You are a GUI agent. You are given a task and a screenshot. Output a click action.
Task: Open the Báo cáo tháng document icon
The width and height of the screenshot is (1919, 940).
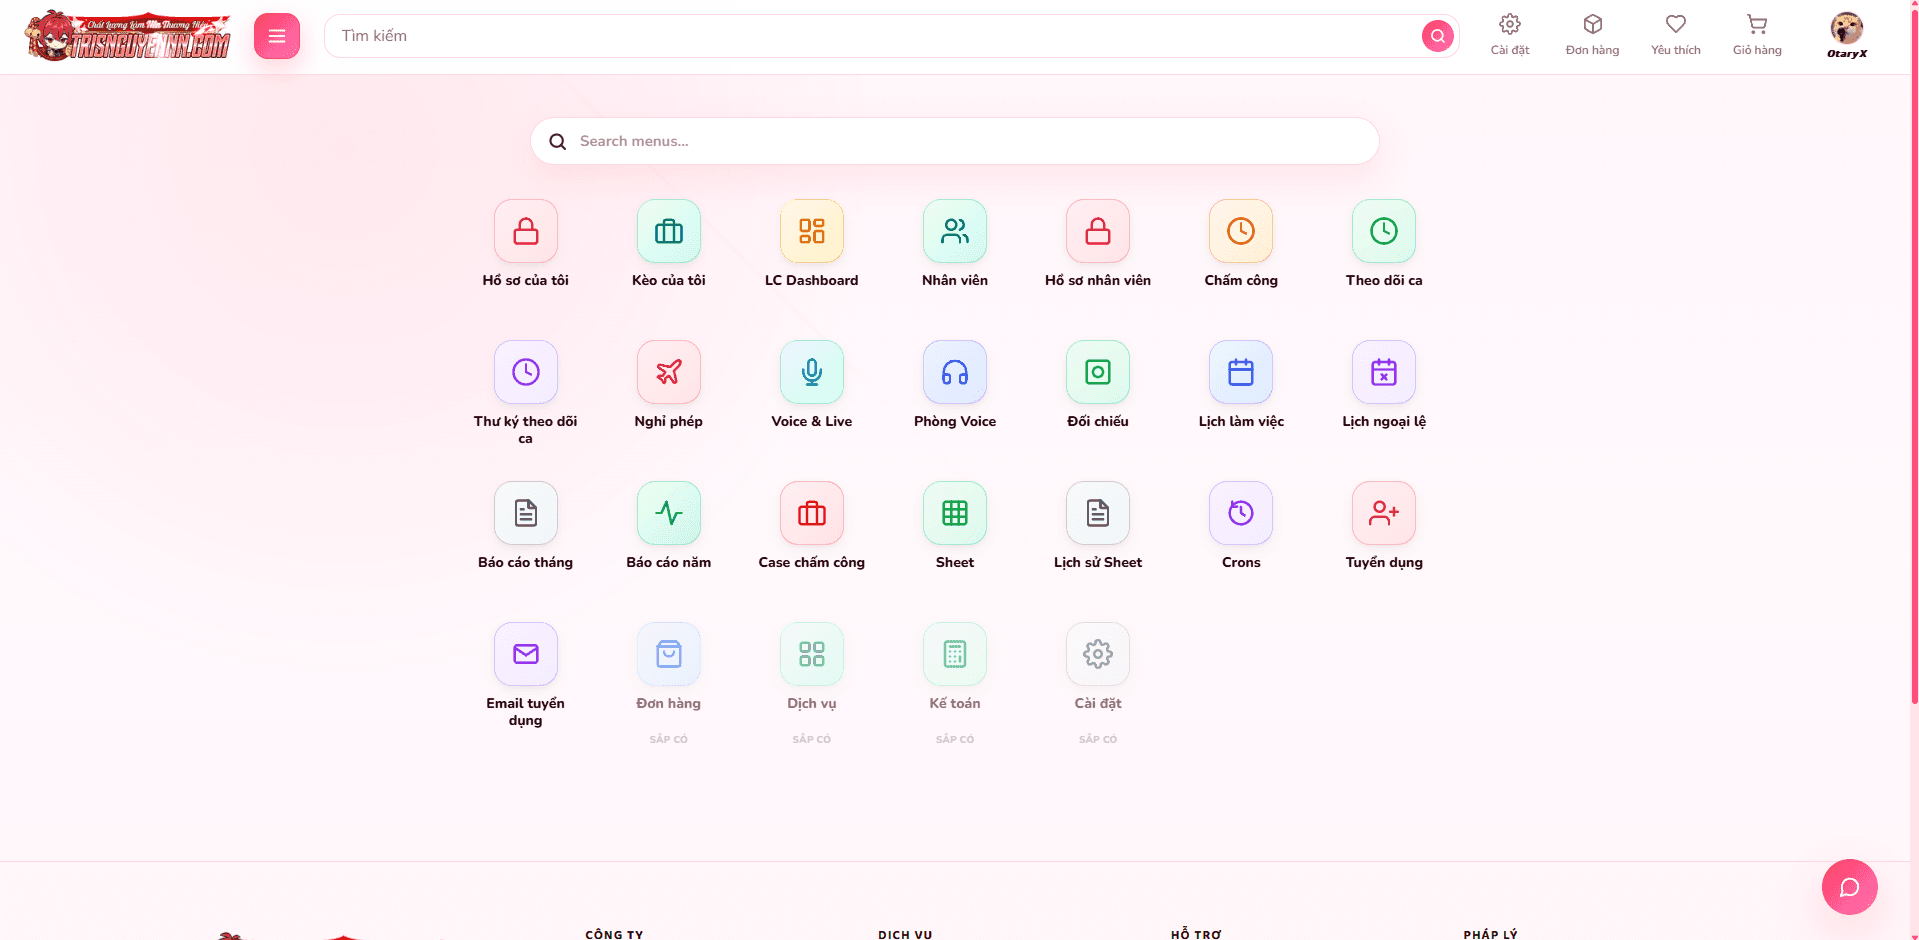click(x=526, y=513)
